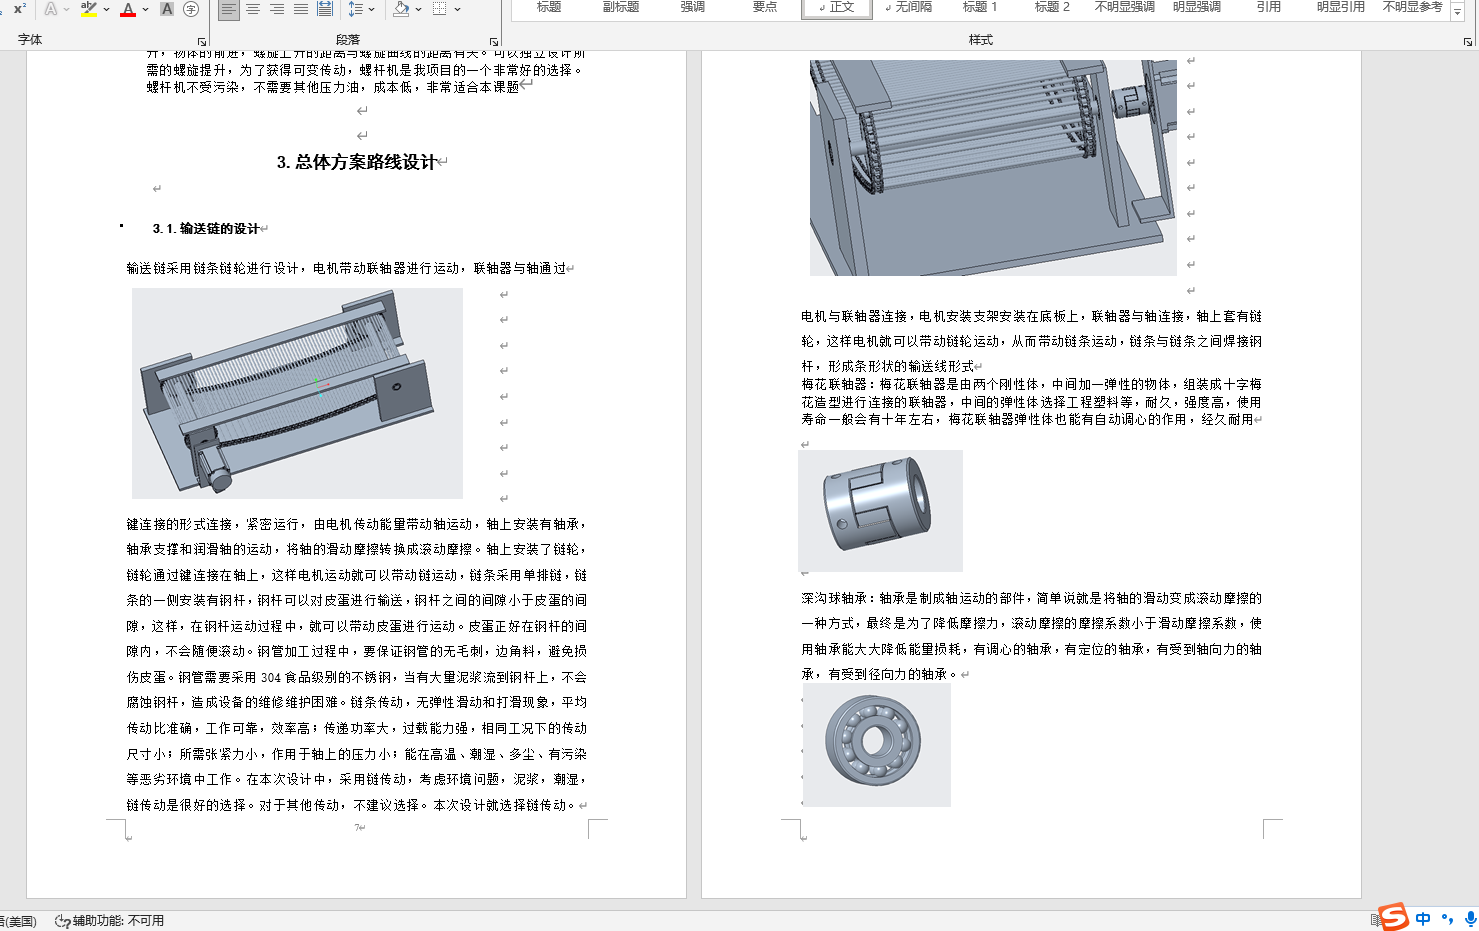
Task: Click heading 3. 总体方案路线设计
Action: (357, 162)
